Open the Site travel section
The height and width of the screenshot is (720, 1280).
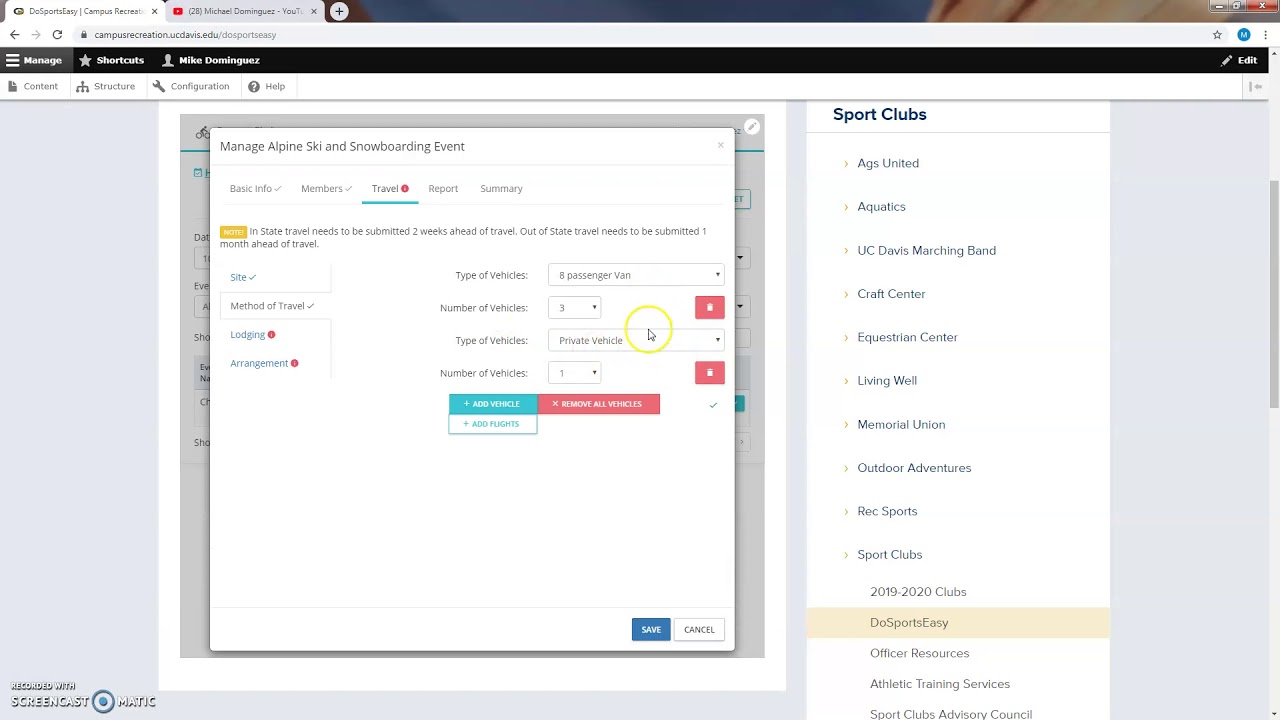243,277
